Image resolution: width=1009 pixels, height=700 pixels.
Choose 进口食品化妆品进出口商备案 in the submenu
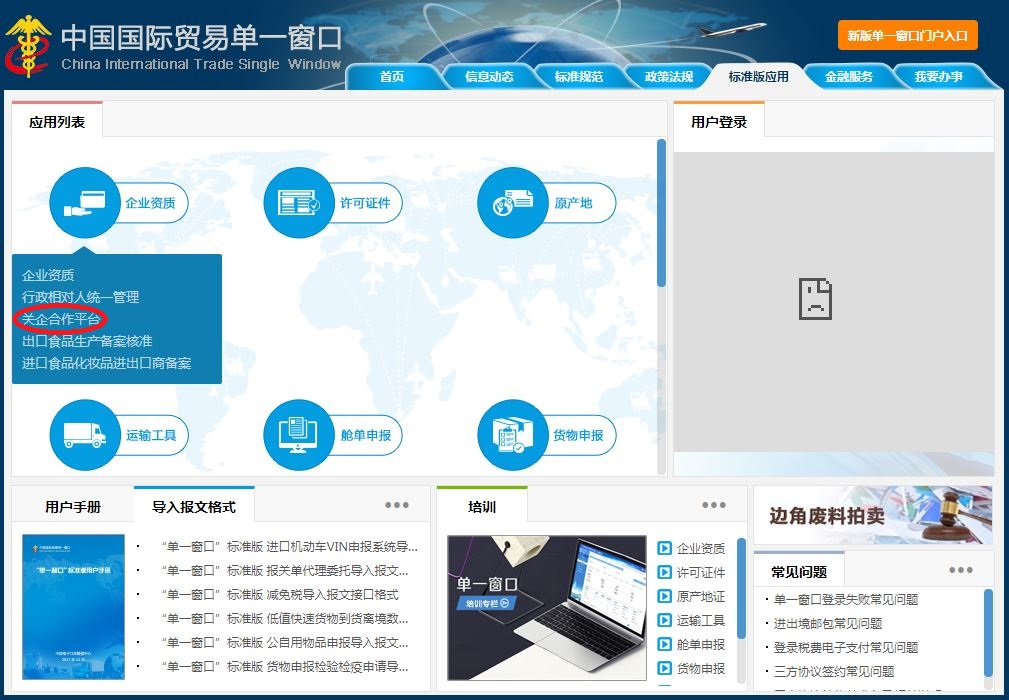tap(107, 363)
